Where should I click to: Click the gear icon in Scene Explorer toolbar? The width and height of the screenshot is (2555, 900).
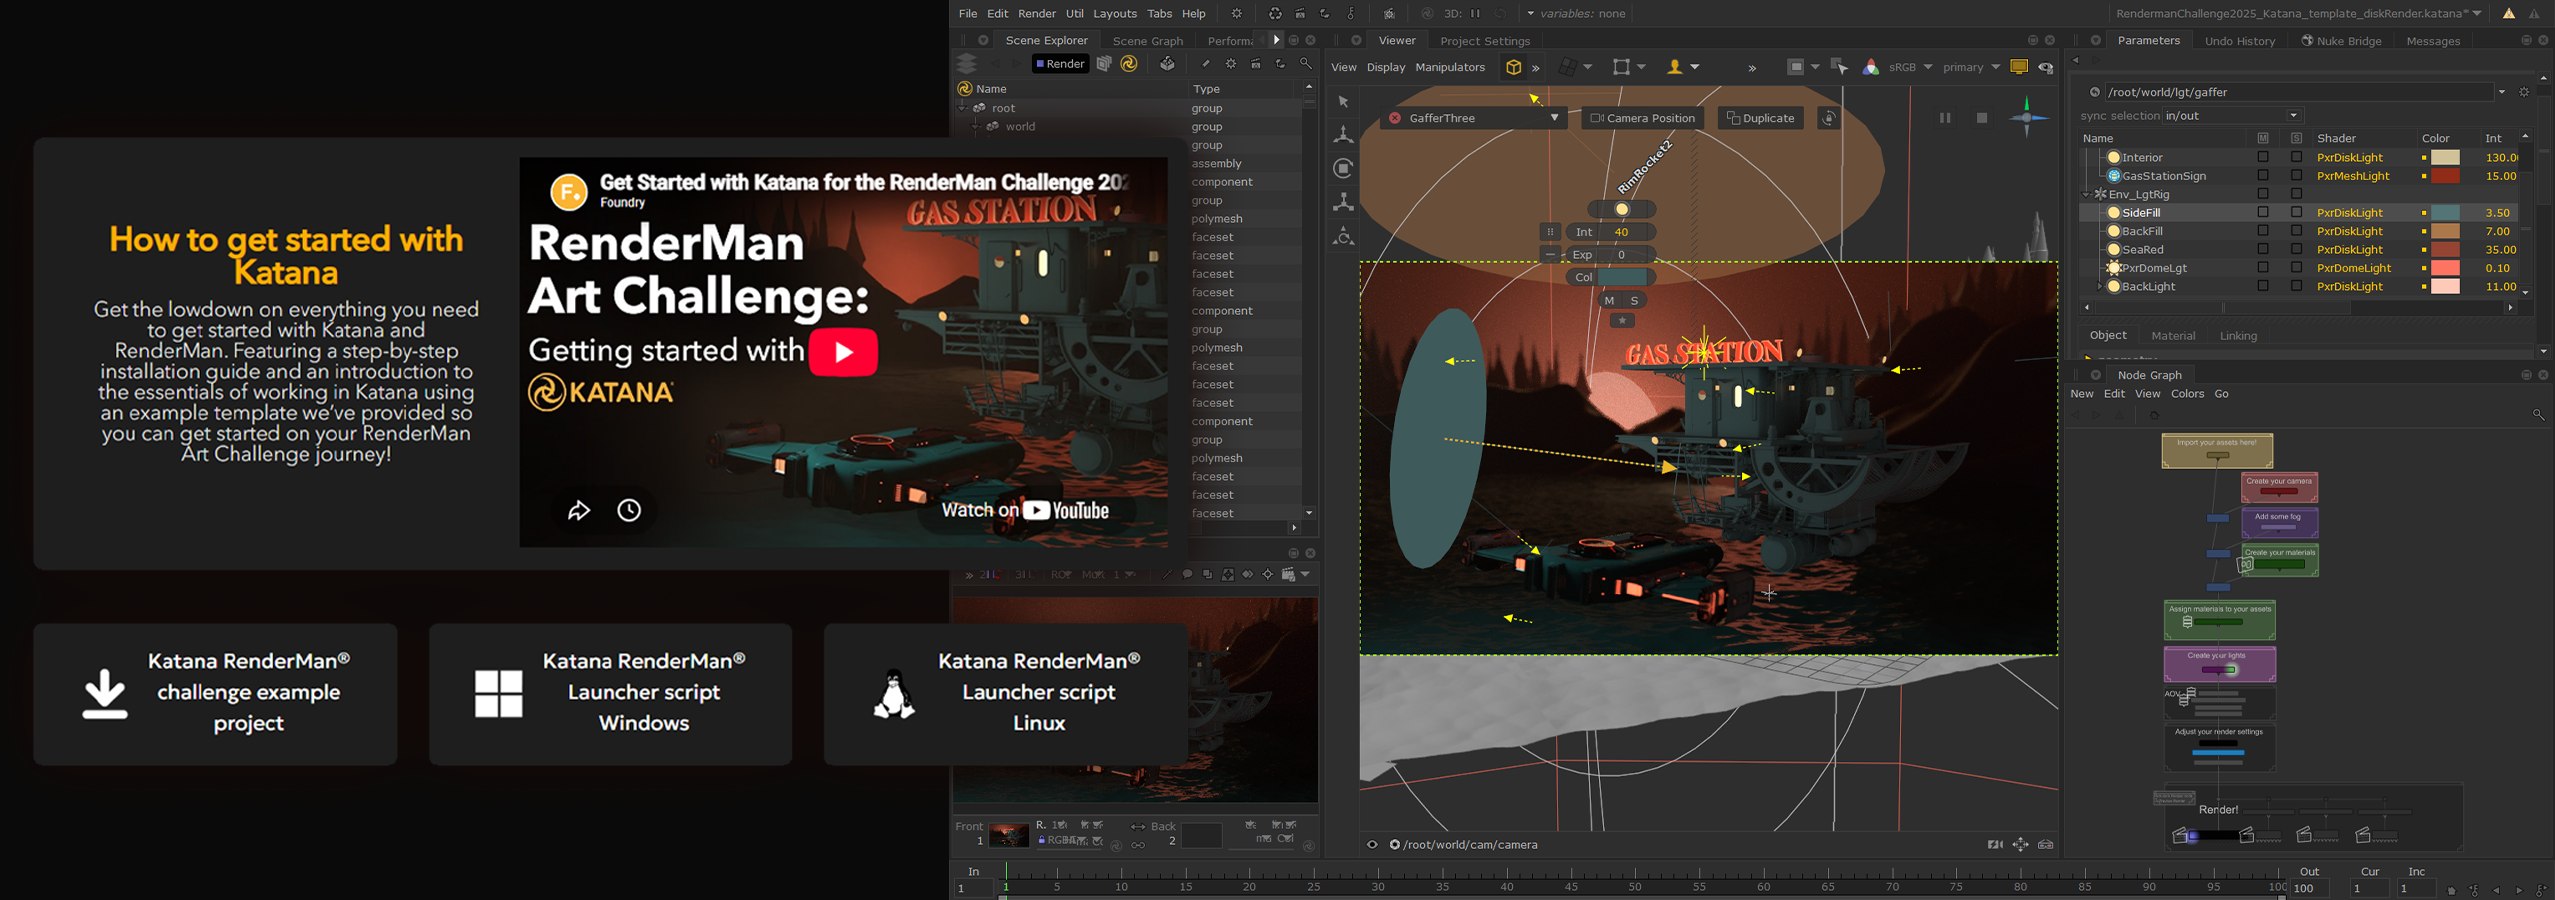(1230, 64)
